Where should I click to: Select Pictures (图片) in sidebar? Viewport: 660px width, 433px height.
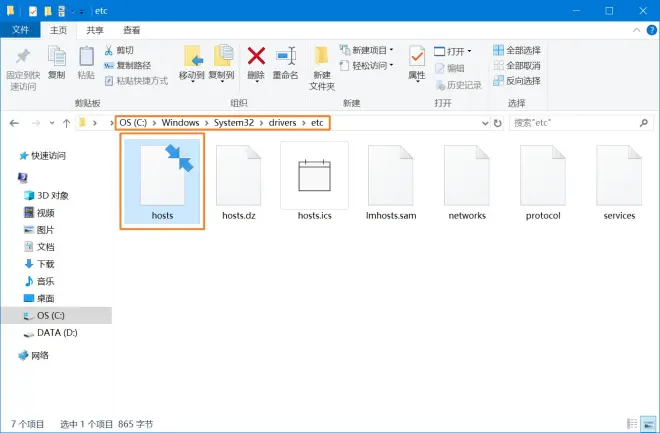[x=39, y=230]
